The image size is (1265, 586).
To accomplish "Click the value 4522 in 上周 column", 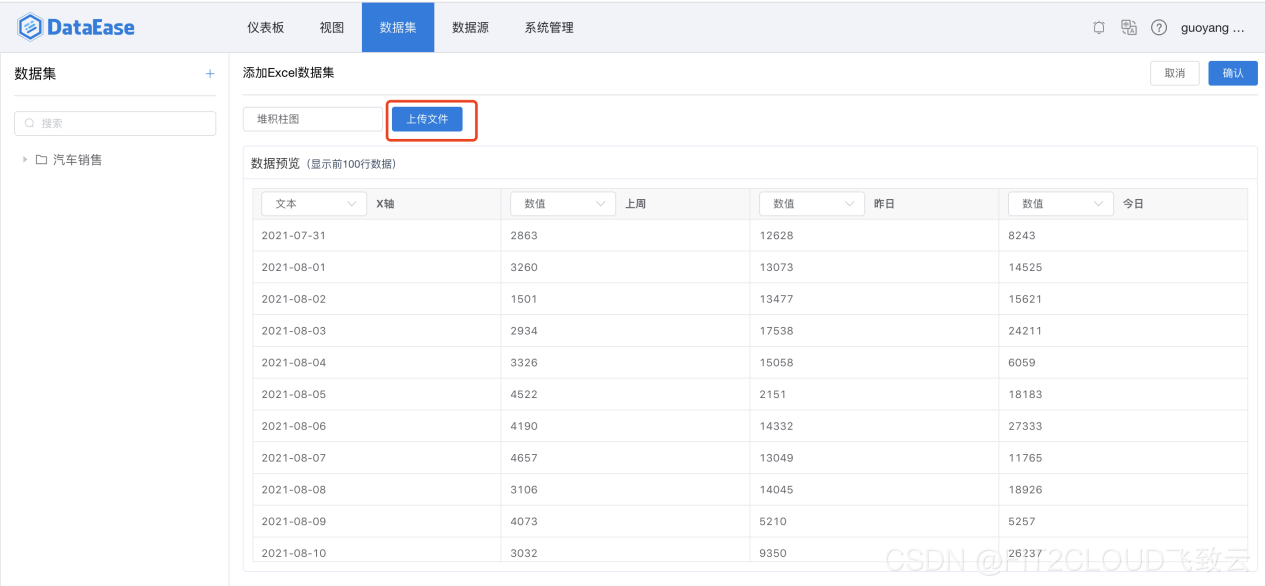I will tap(524, 394).
